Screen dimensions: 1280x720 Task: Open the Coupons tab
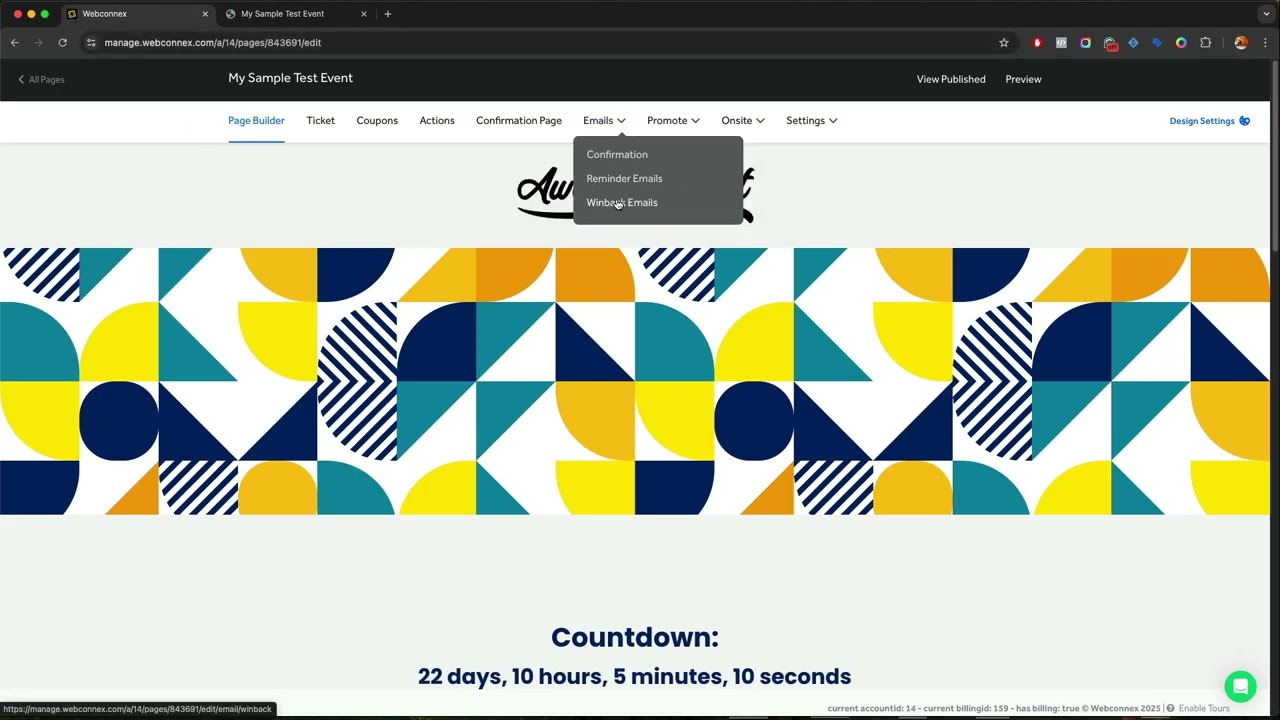point(377,121)
